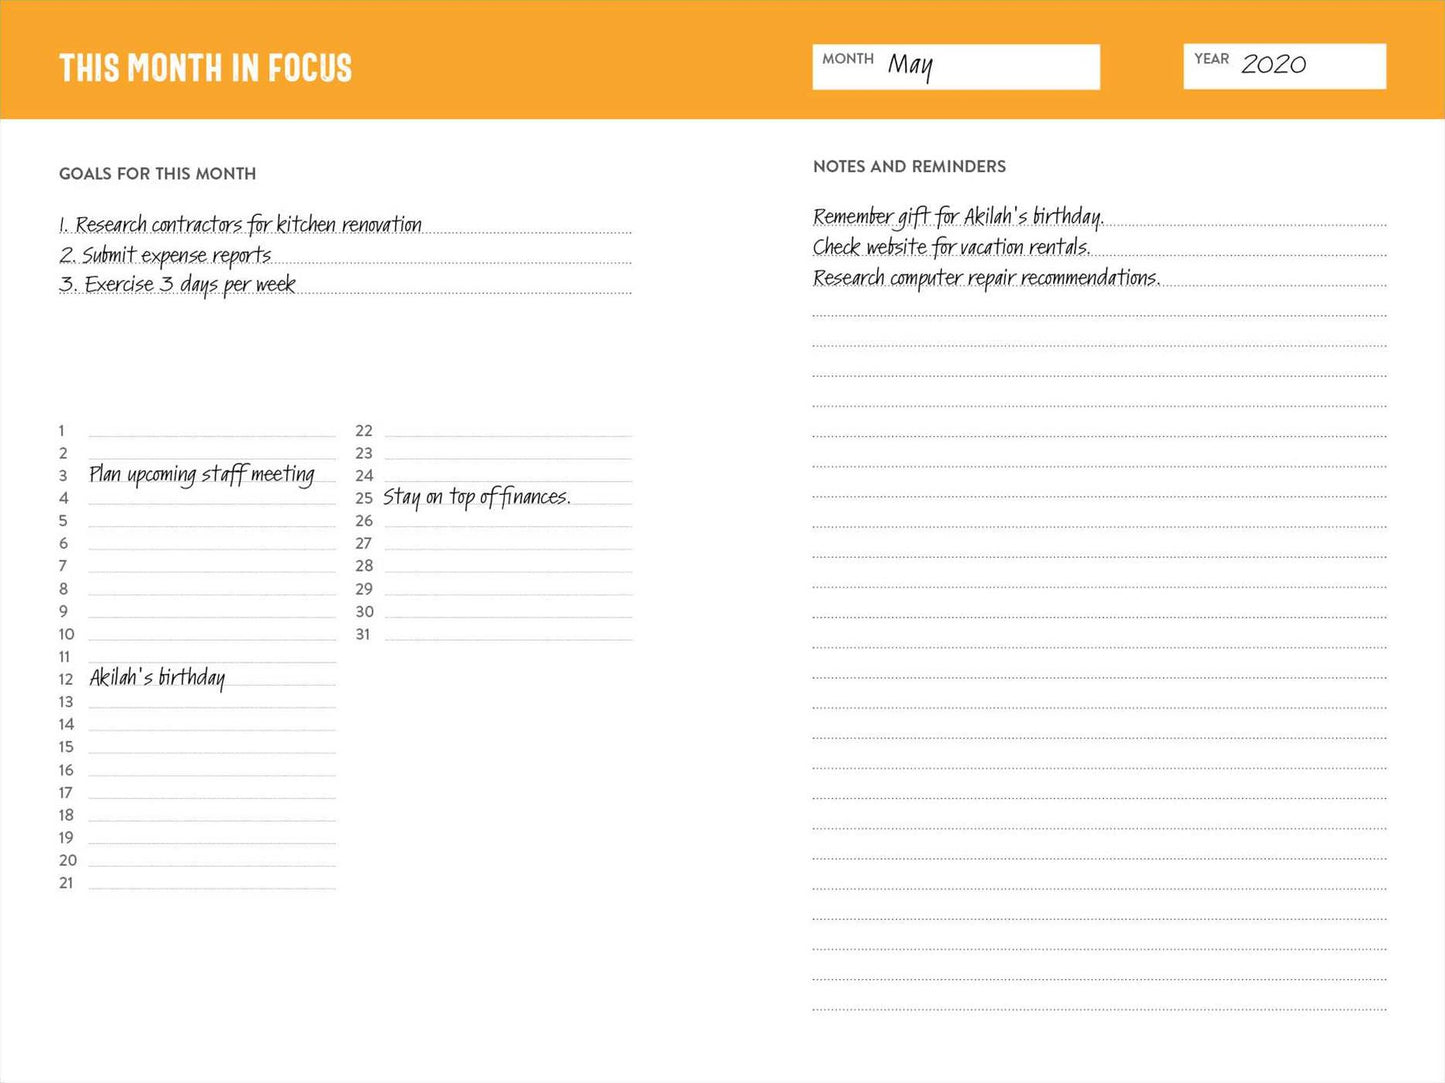
Task: Click the blank line for day 14
Action: 212,724
